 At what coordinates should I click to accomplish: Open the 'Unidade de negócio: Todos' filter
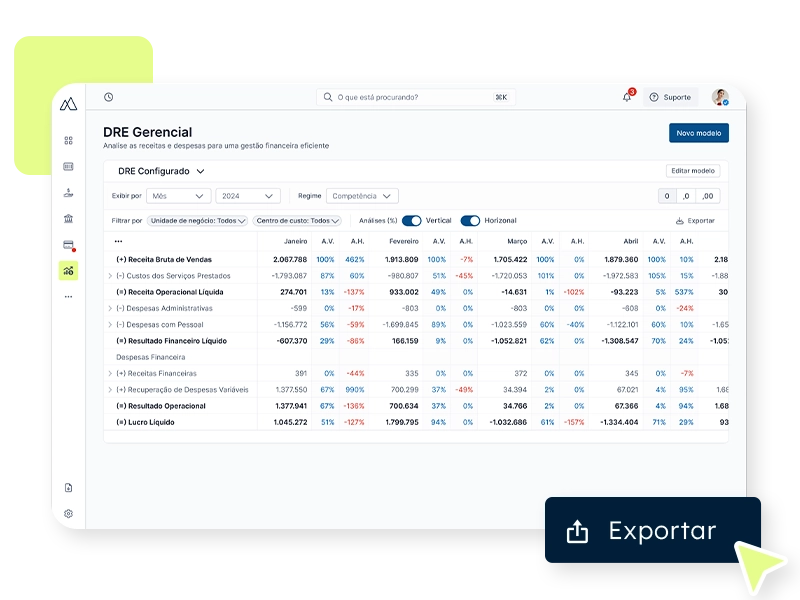198,220
